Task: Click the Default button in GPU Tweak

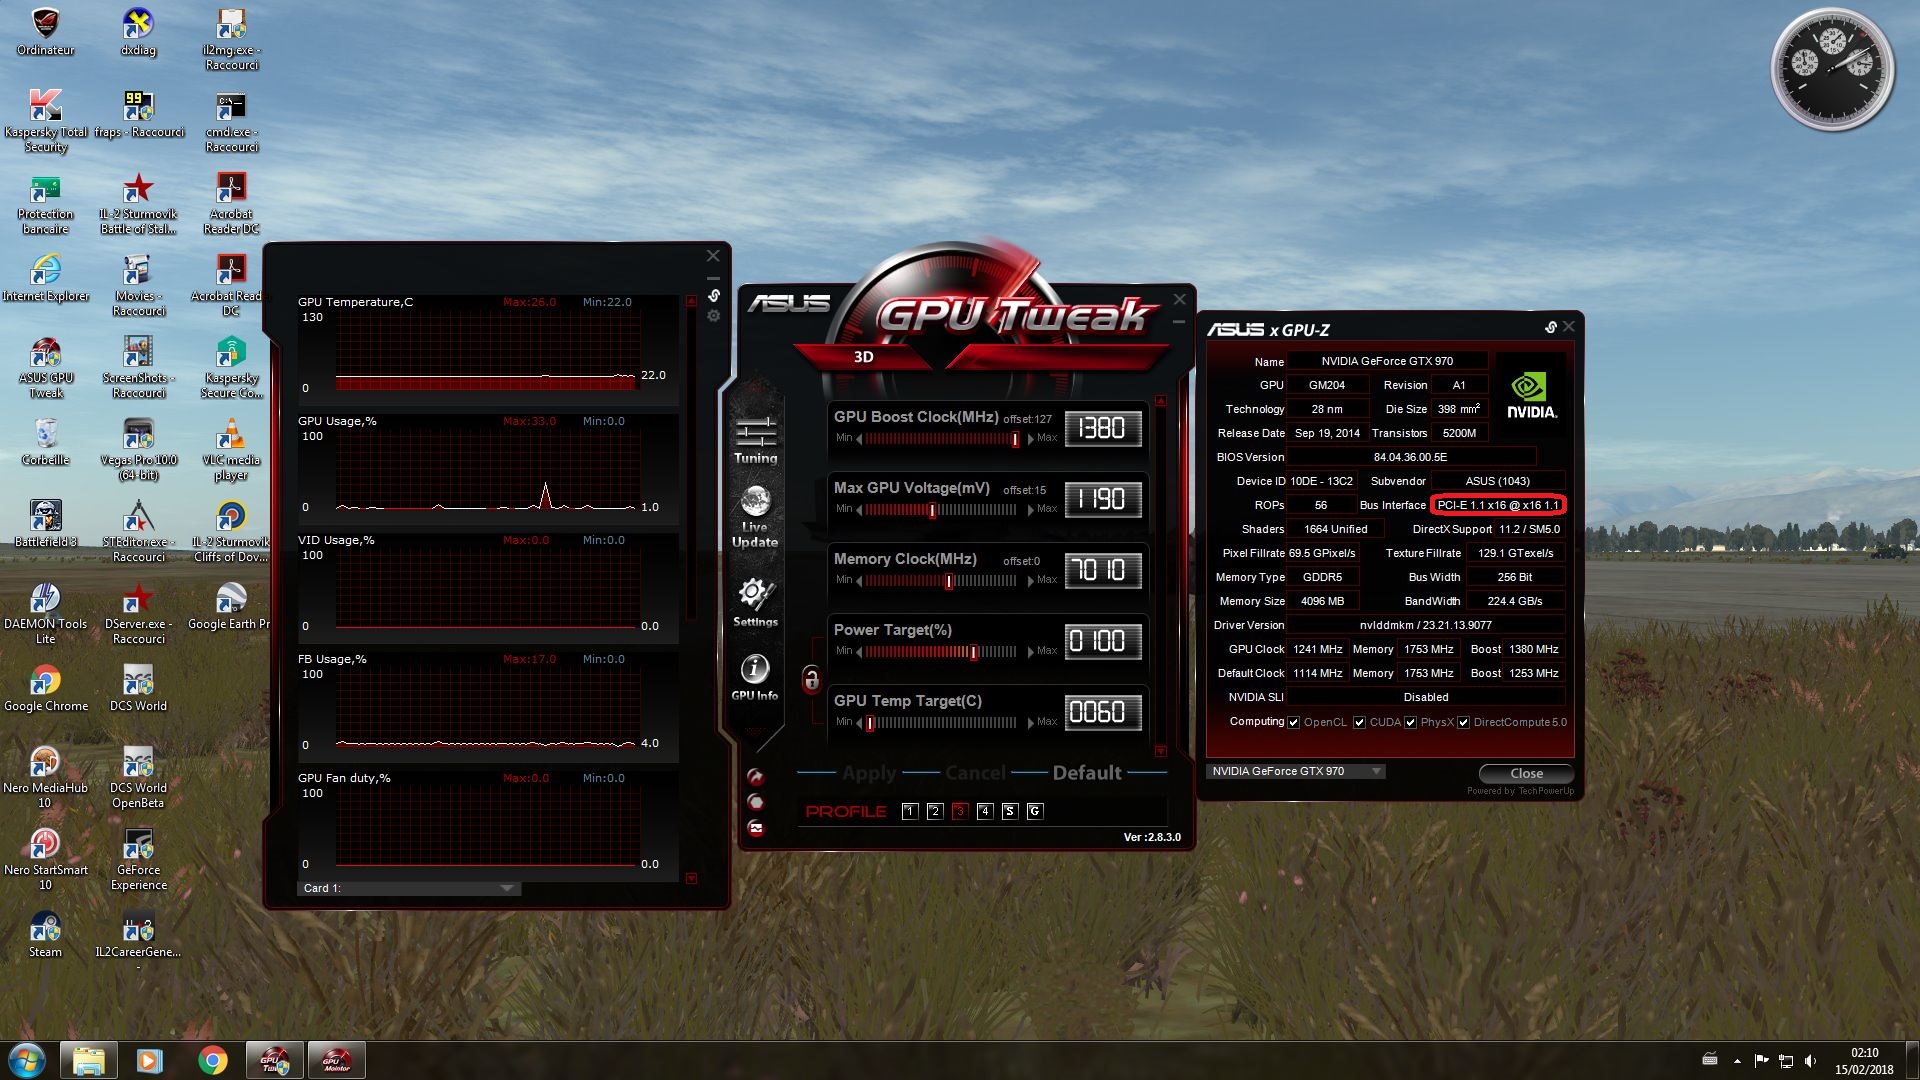Action: 1087,773
